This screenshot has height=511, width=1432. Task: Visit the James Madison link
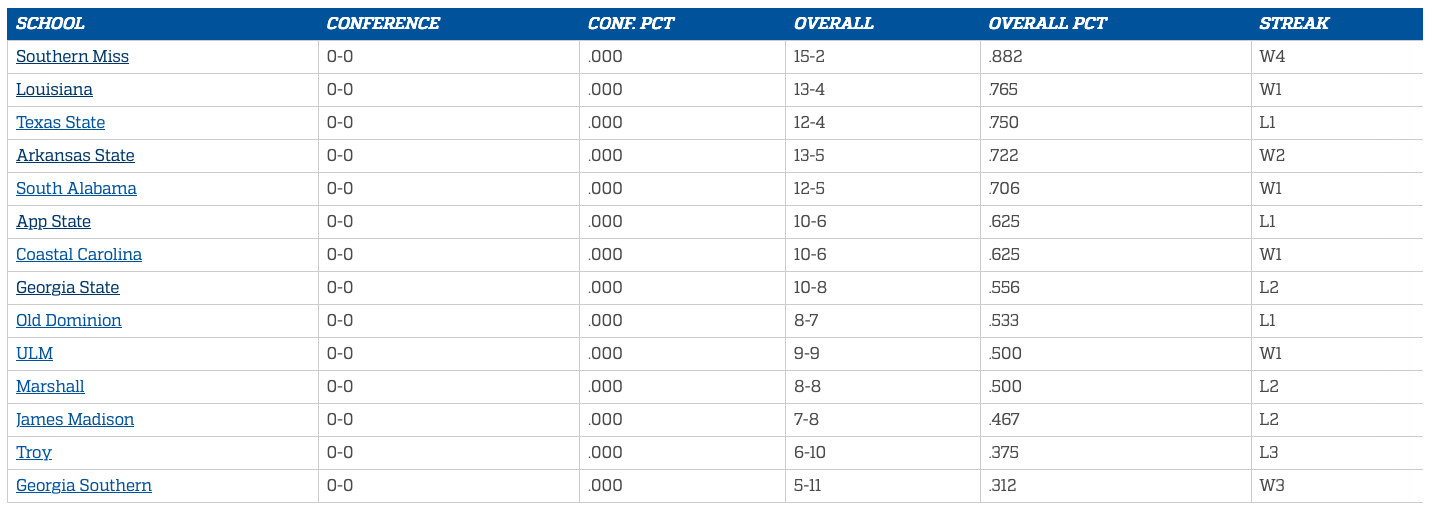point(75,420)
